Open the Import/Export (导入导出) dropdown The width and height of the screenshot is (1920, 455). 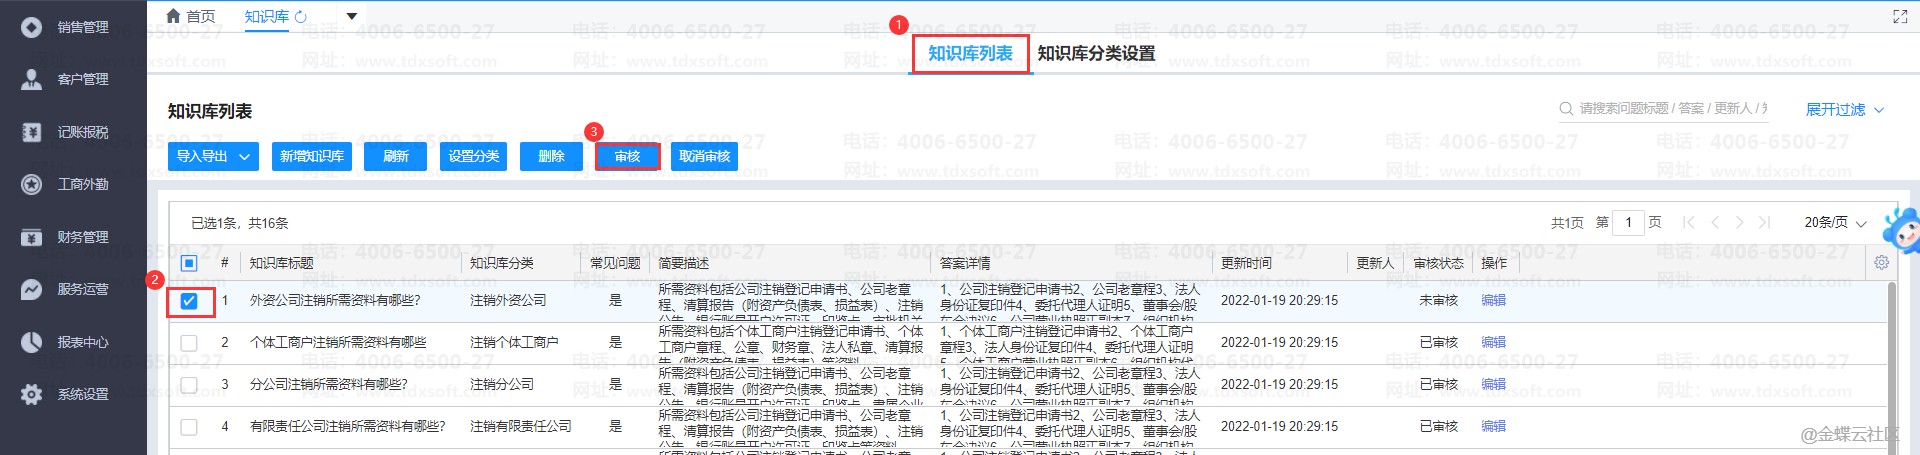tap(214, 156)
